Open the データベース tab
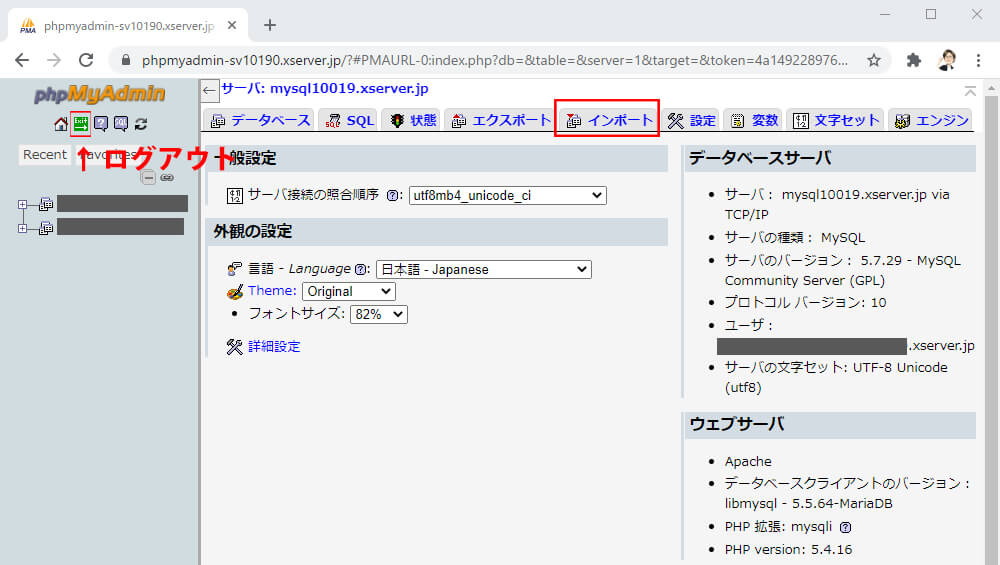Screen dimensions: 1000x565 click(260, 120)
